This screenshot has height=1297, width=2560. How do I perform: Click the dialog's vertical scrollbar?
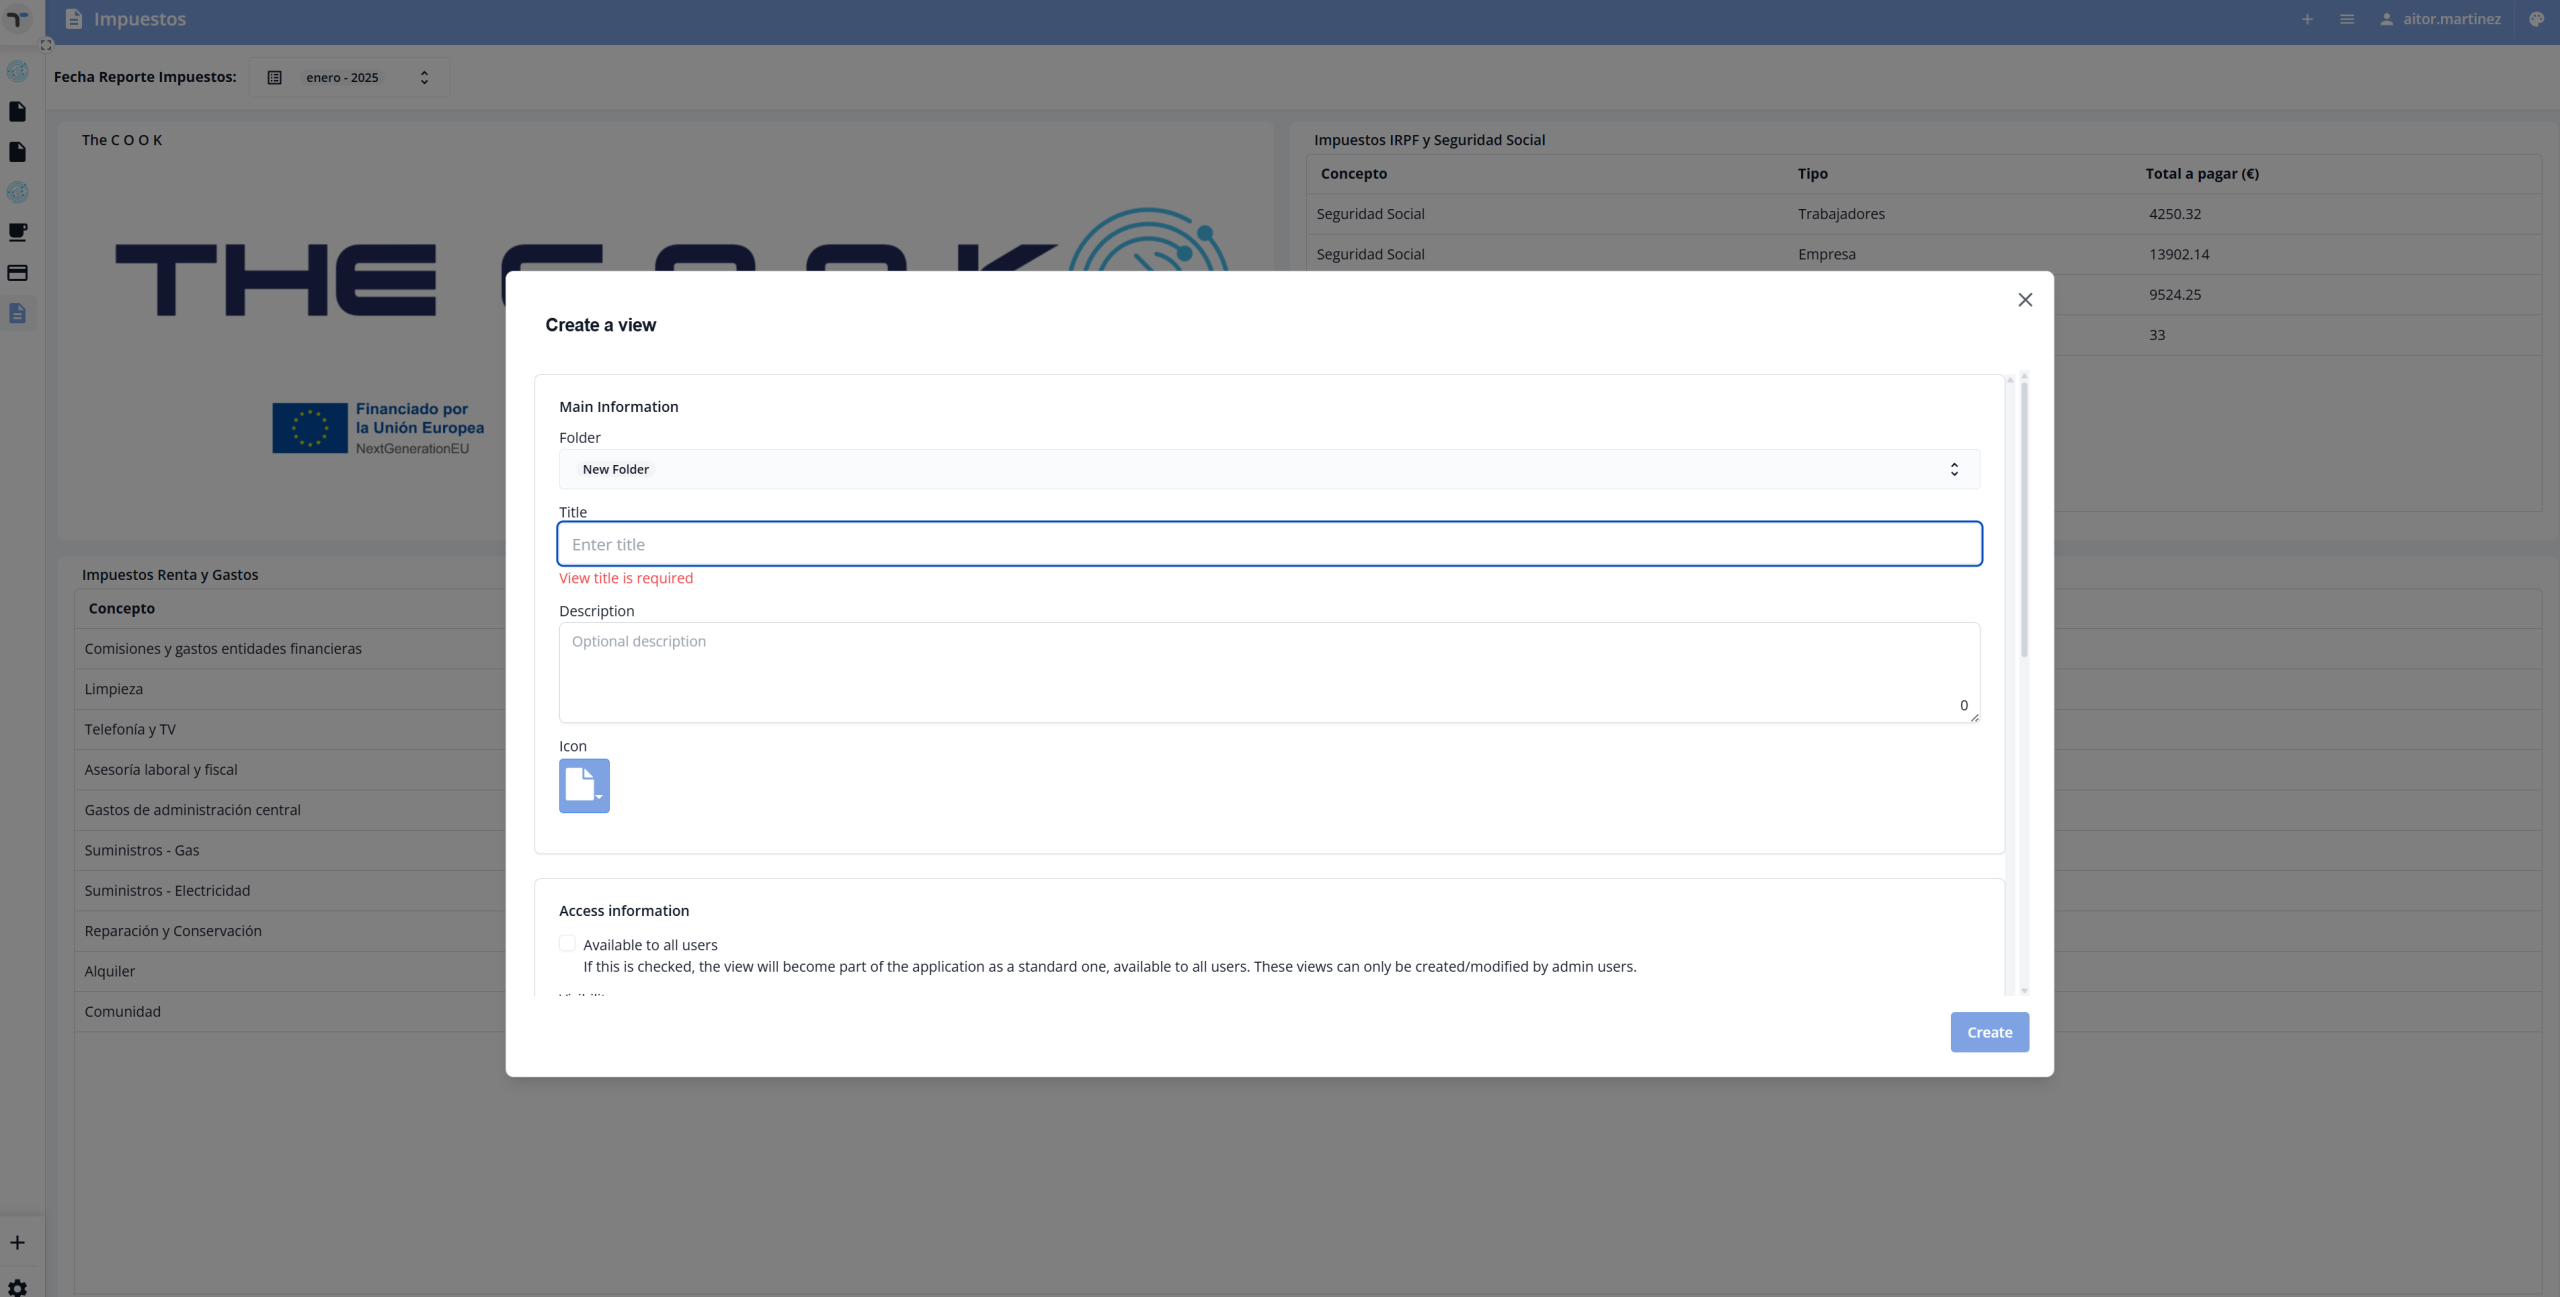coord(2024,520)
